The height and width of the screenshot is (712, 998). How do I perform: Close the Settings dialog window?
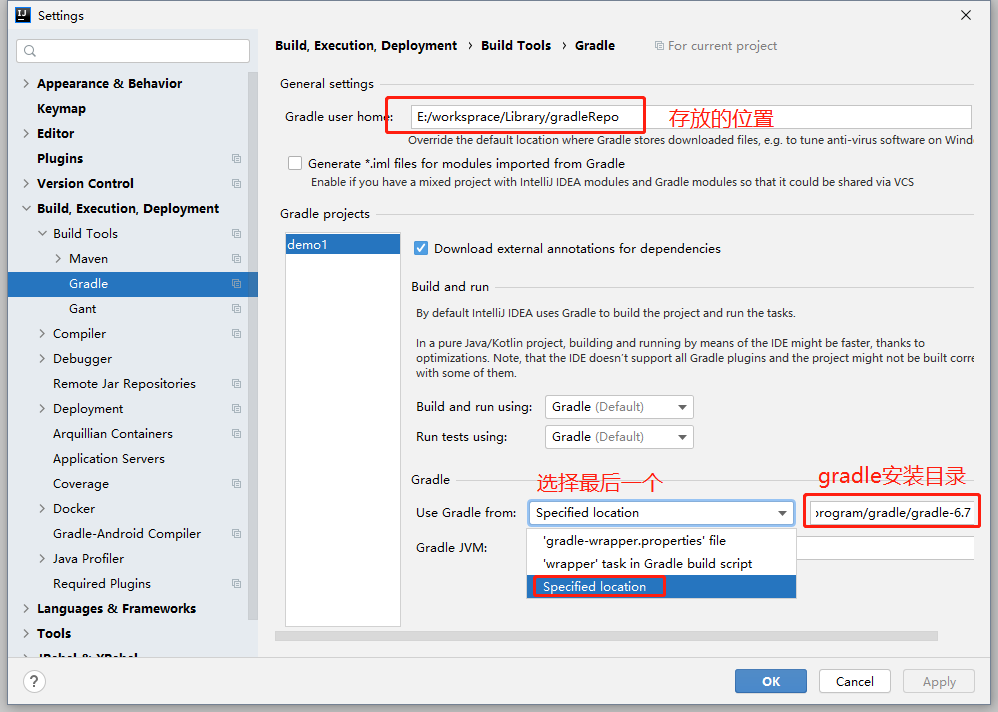pos(966,15)
